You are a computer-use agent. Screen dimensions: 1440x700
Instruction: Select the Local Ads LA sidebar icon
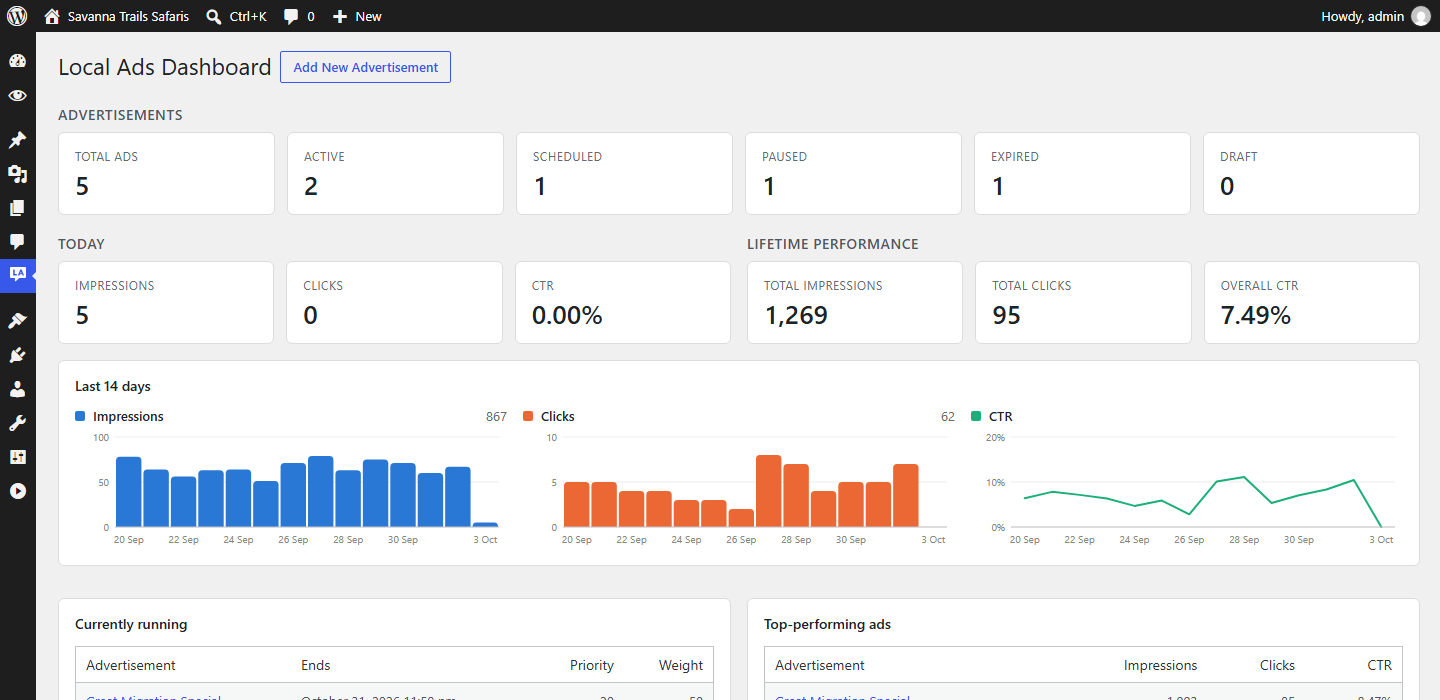pos(17,274)
